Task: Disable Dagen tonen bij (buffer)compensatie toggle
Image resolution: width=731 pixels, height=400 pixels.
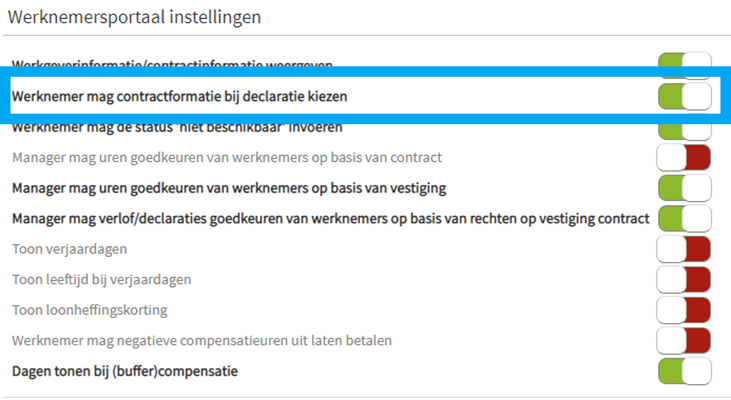Action: (x=684, y=371)
